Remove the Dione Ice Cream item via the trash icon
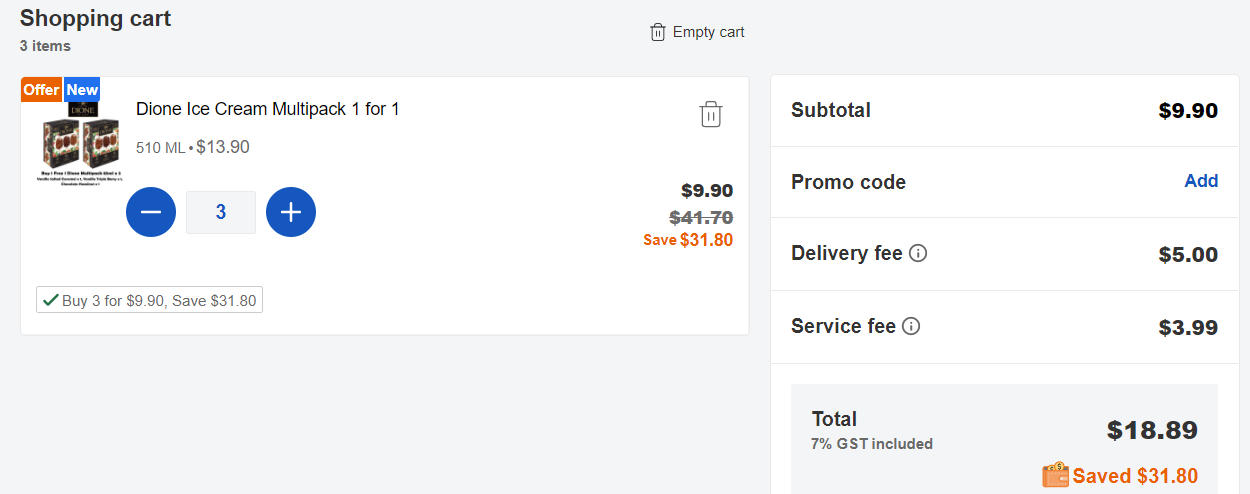 pyautogui.click(x=710, y=114)
